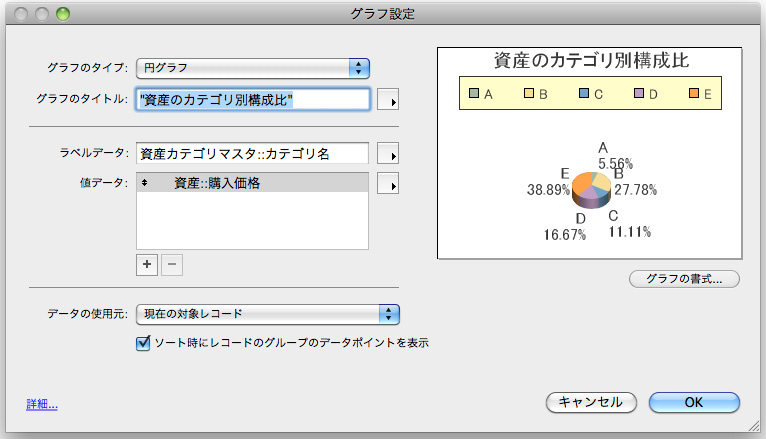Click the legend color swatch for C
Image resolution: width=766 pixels, height=439 pixels.
point(584,95)
